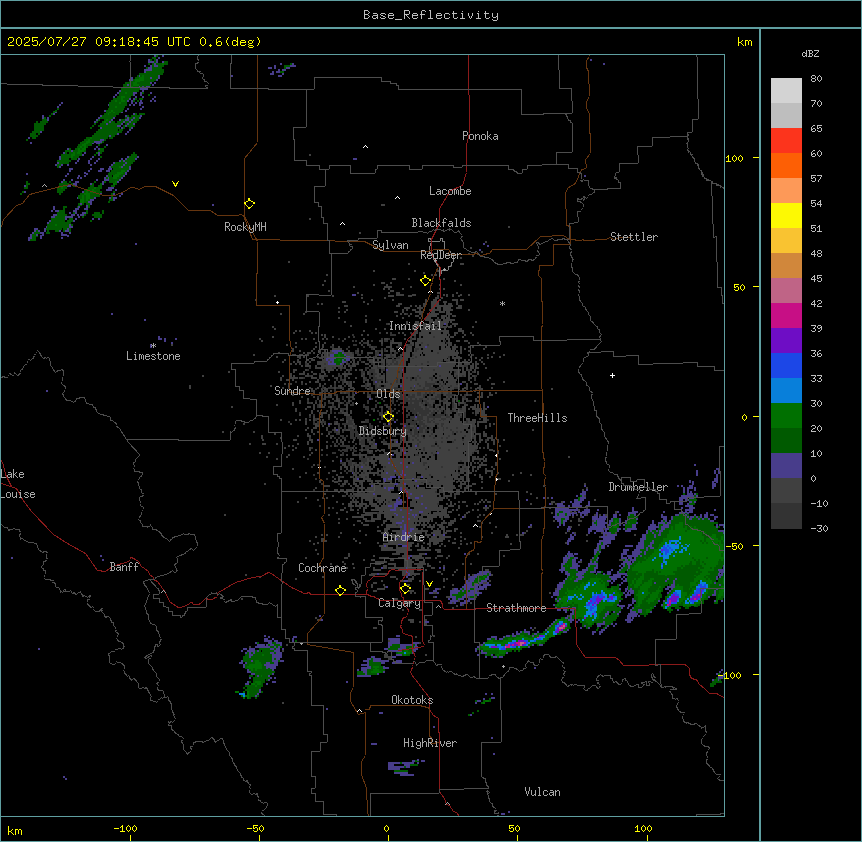Click the Sundre city label
This screenshot has width=862, height=842.
coord(292,391)
